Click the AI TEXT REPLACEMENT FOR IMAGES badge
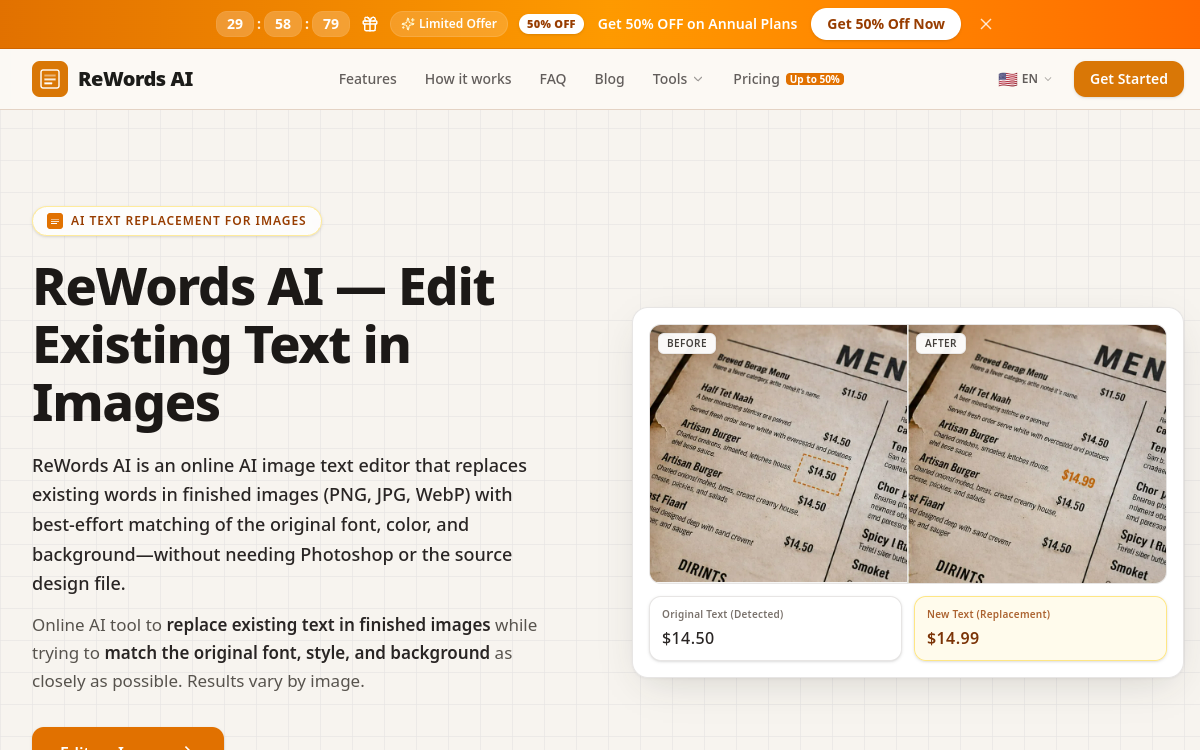The image size is (1200, 750). pyautogui.click(x=177, y=221)
